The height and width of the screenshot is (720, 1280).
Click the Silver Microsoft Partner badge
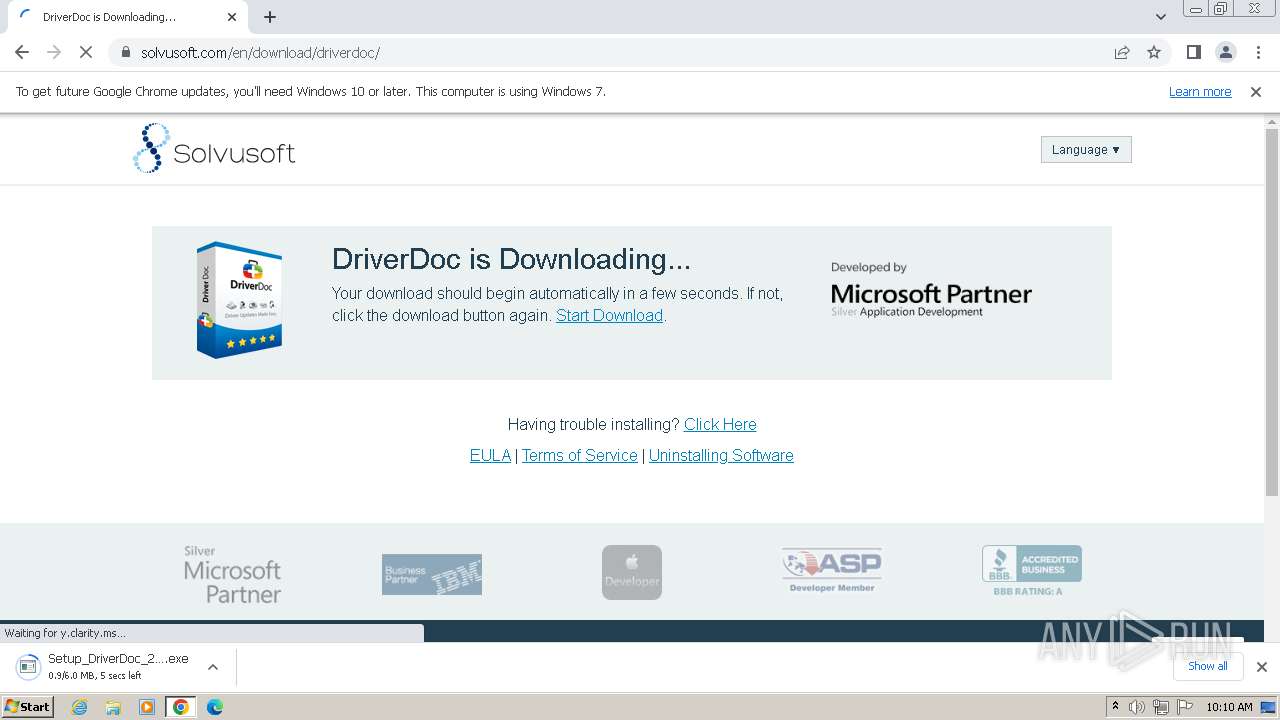coord(232,574)
